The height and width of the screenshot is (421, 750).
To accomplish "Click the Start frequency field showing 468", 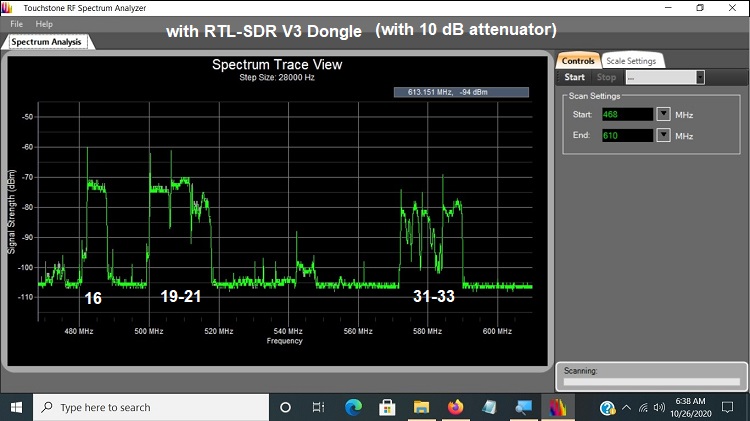I will tap(626, 114).
